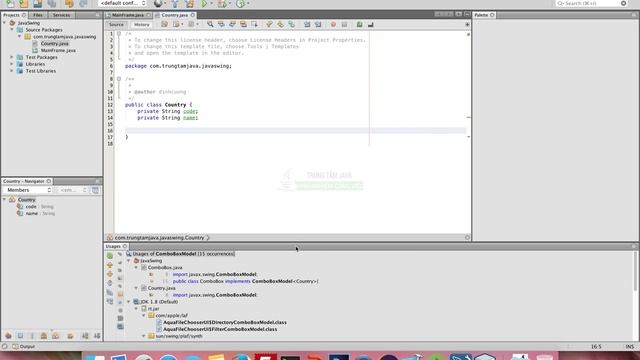Switch to the Projects tab
The image size is (640, 360).
14,15
